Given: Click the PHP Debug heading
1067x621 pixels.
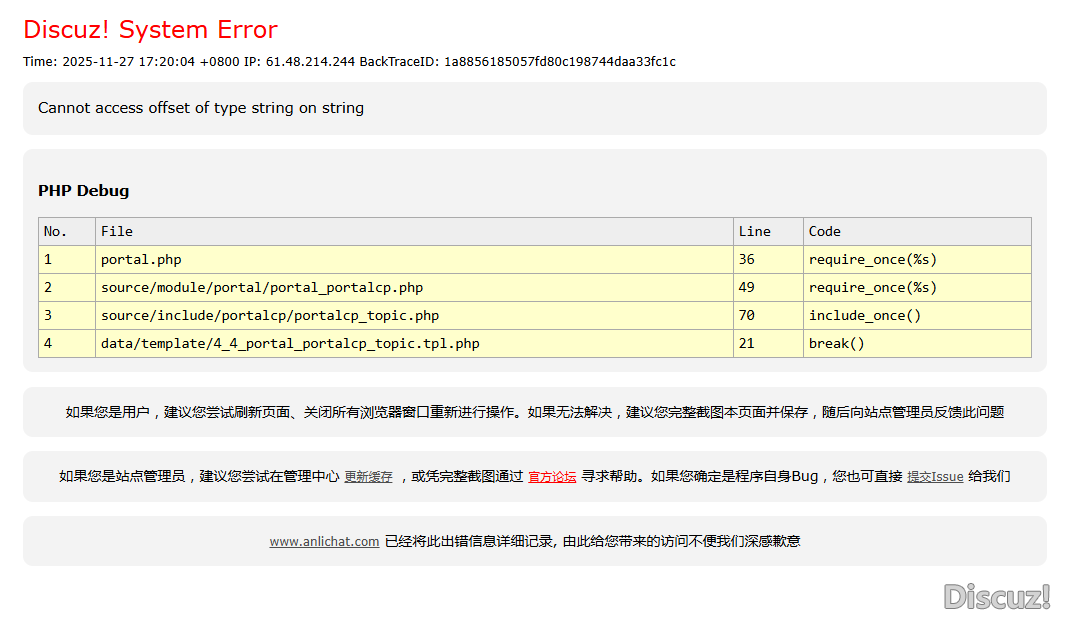Looking at the screenshot, I should (84, 191).
